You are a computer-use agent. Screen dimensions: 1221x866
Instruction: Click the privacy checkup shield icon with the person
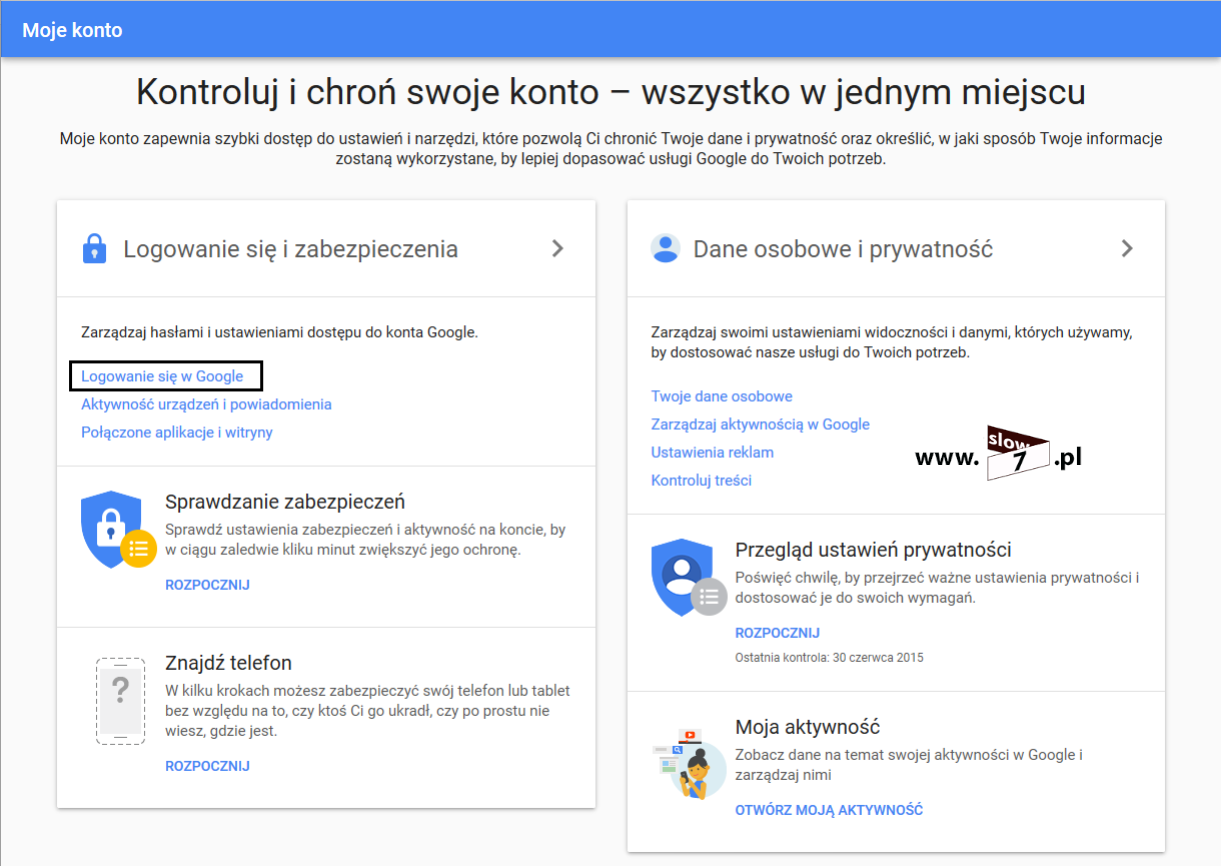point(688,578)
